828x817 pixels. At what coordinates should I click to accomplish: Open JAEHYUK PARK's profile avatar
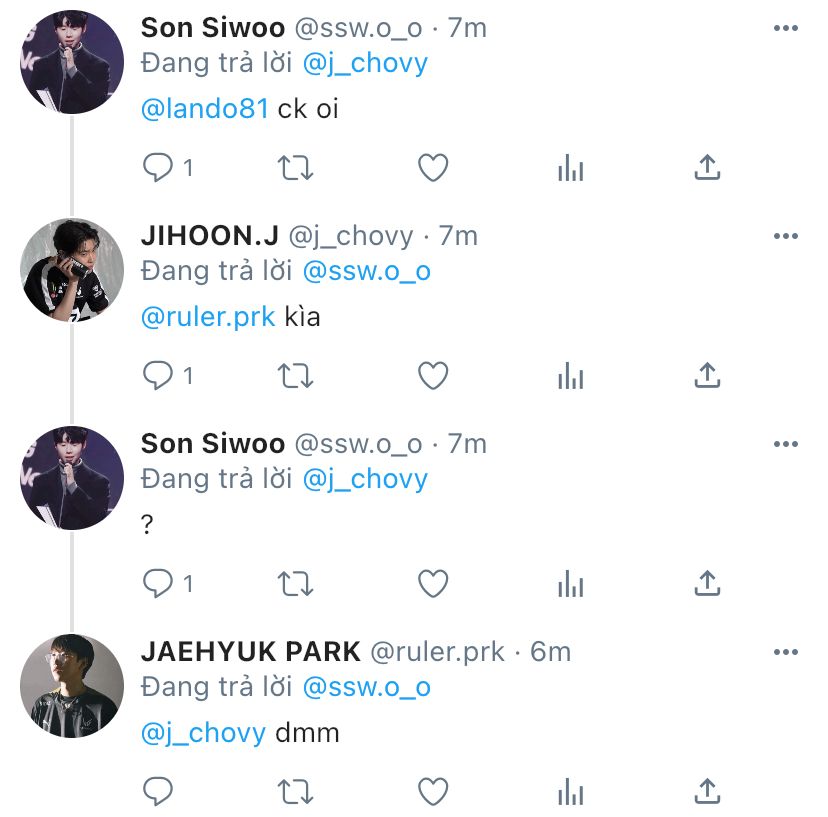coord(72,686)
